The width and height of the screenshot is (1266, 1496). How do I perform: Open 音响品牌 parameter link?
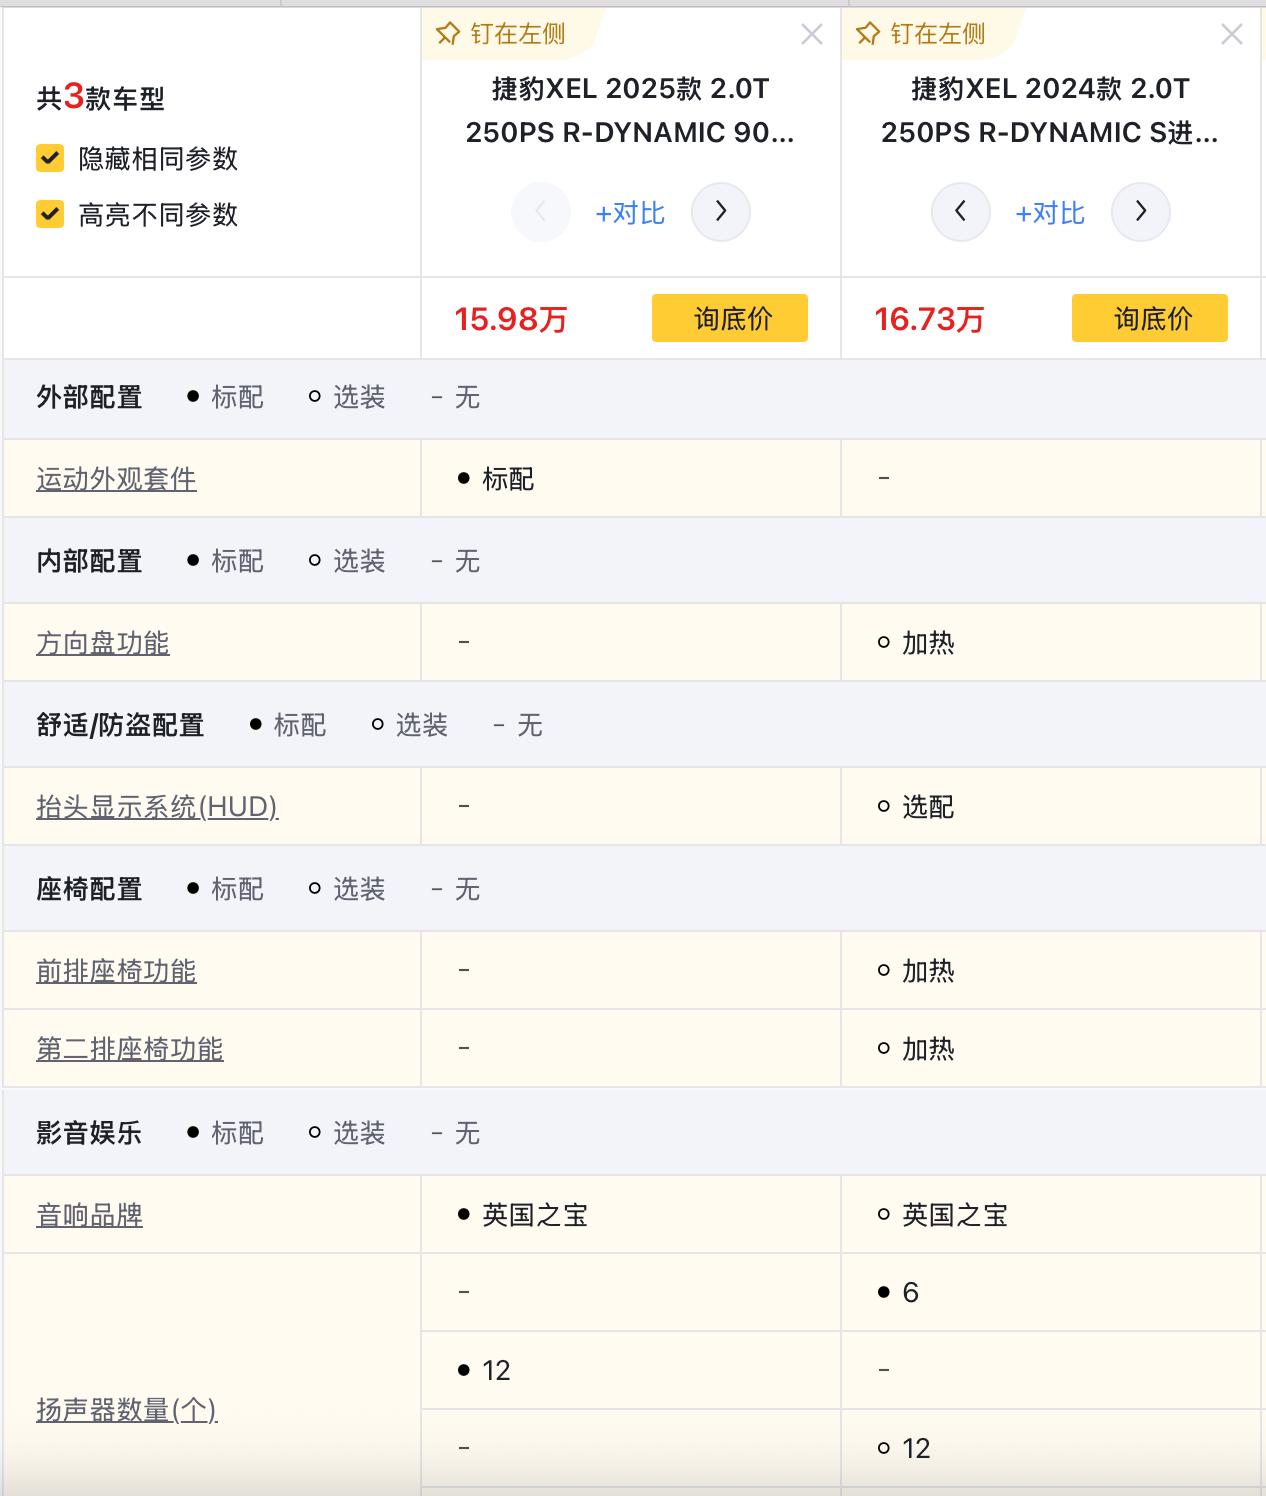[90, 1215]
